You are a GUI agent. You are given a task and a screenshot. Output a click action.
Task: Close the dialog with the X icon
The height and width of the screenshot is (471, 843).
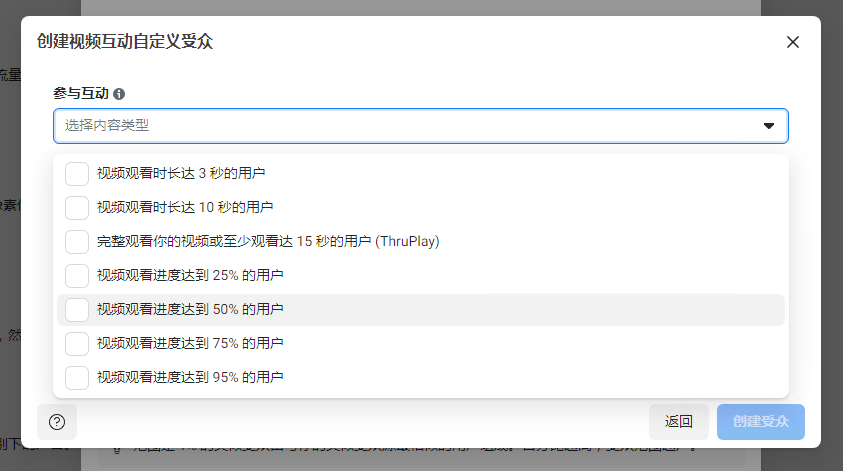coord(792,42)
